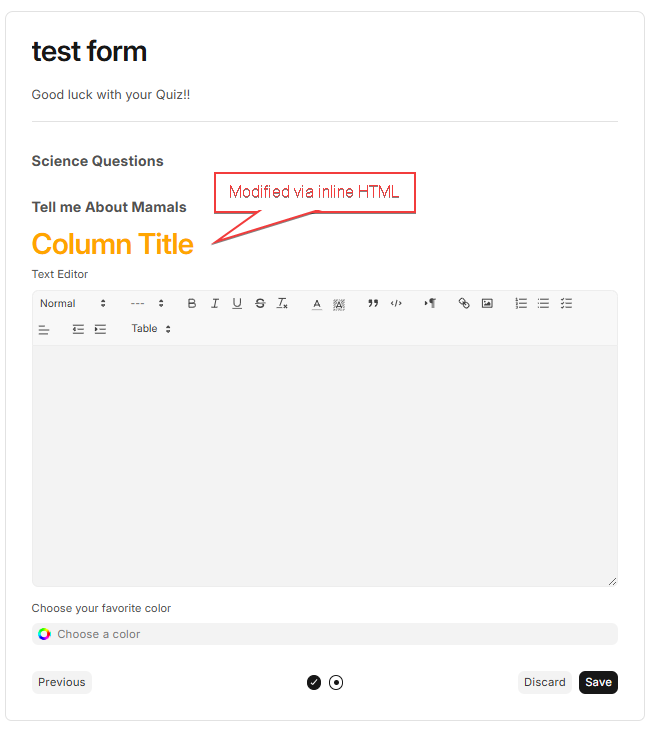Insert a hyperlink
Image resolution: width=651 pixels, height=729 pixels.
point(464,304)
